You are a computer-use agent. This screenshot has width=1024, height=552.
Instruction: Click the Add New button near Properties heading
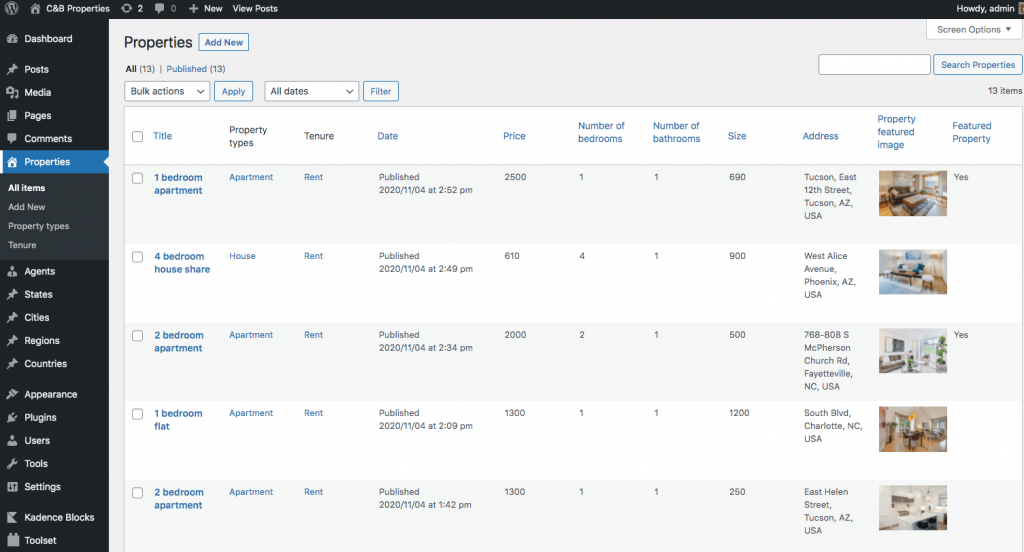click(223, 42)
